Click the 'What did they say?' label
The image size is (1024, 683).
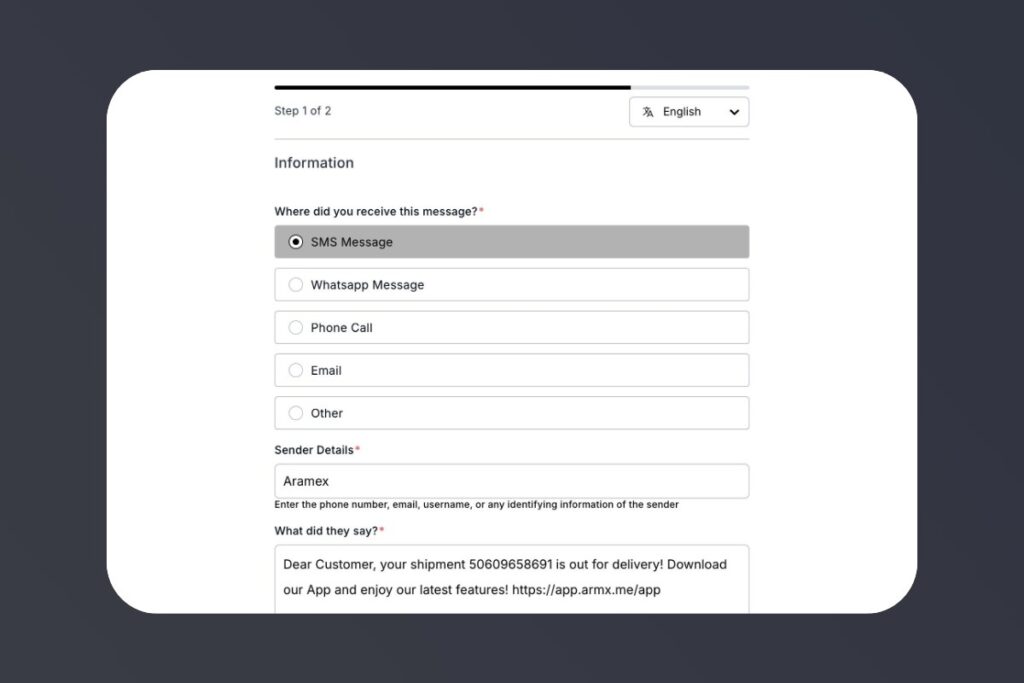click(x=326, y=530)
